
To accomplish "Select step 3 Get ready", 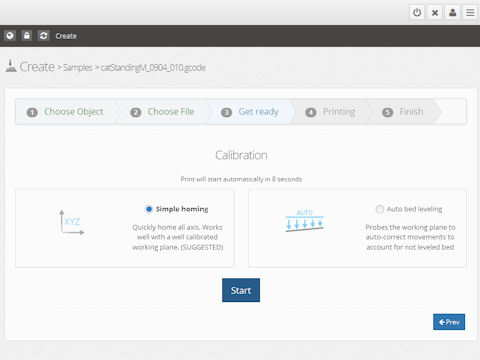I will [x=250, y=112].
